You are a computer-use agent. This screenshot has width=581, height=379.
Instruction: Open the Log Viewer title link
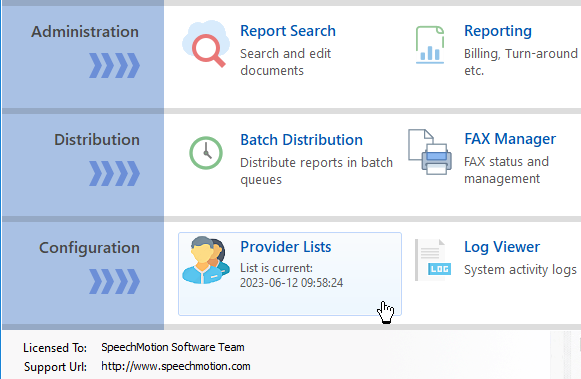[x=502, y=247]
